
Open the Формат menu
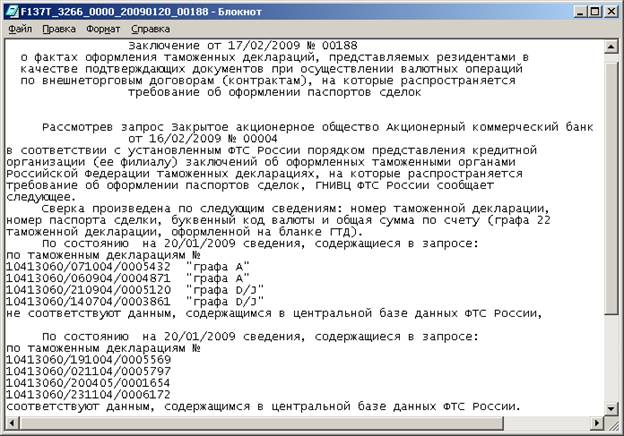click(104, 29)
